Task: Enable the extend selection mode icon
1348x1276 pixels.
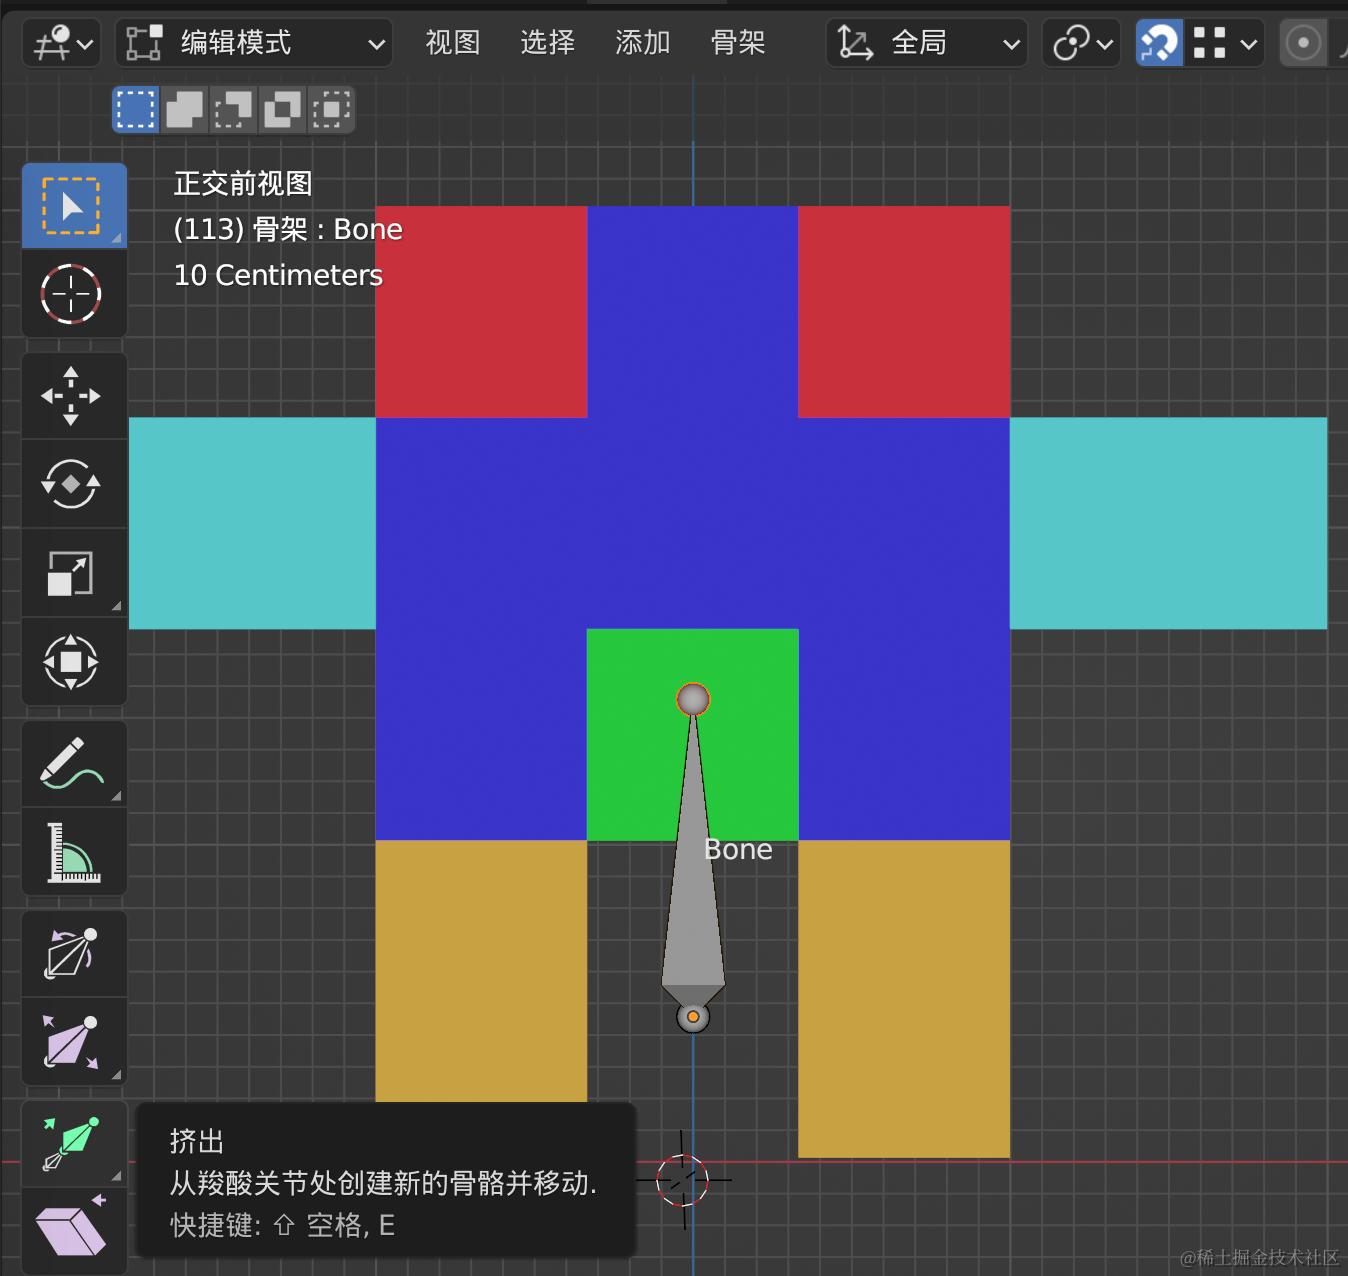Action: pyautogui.click(x=184, y=109)
